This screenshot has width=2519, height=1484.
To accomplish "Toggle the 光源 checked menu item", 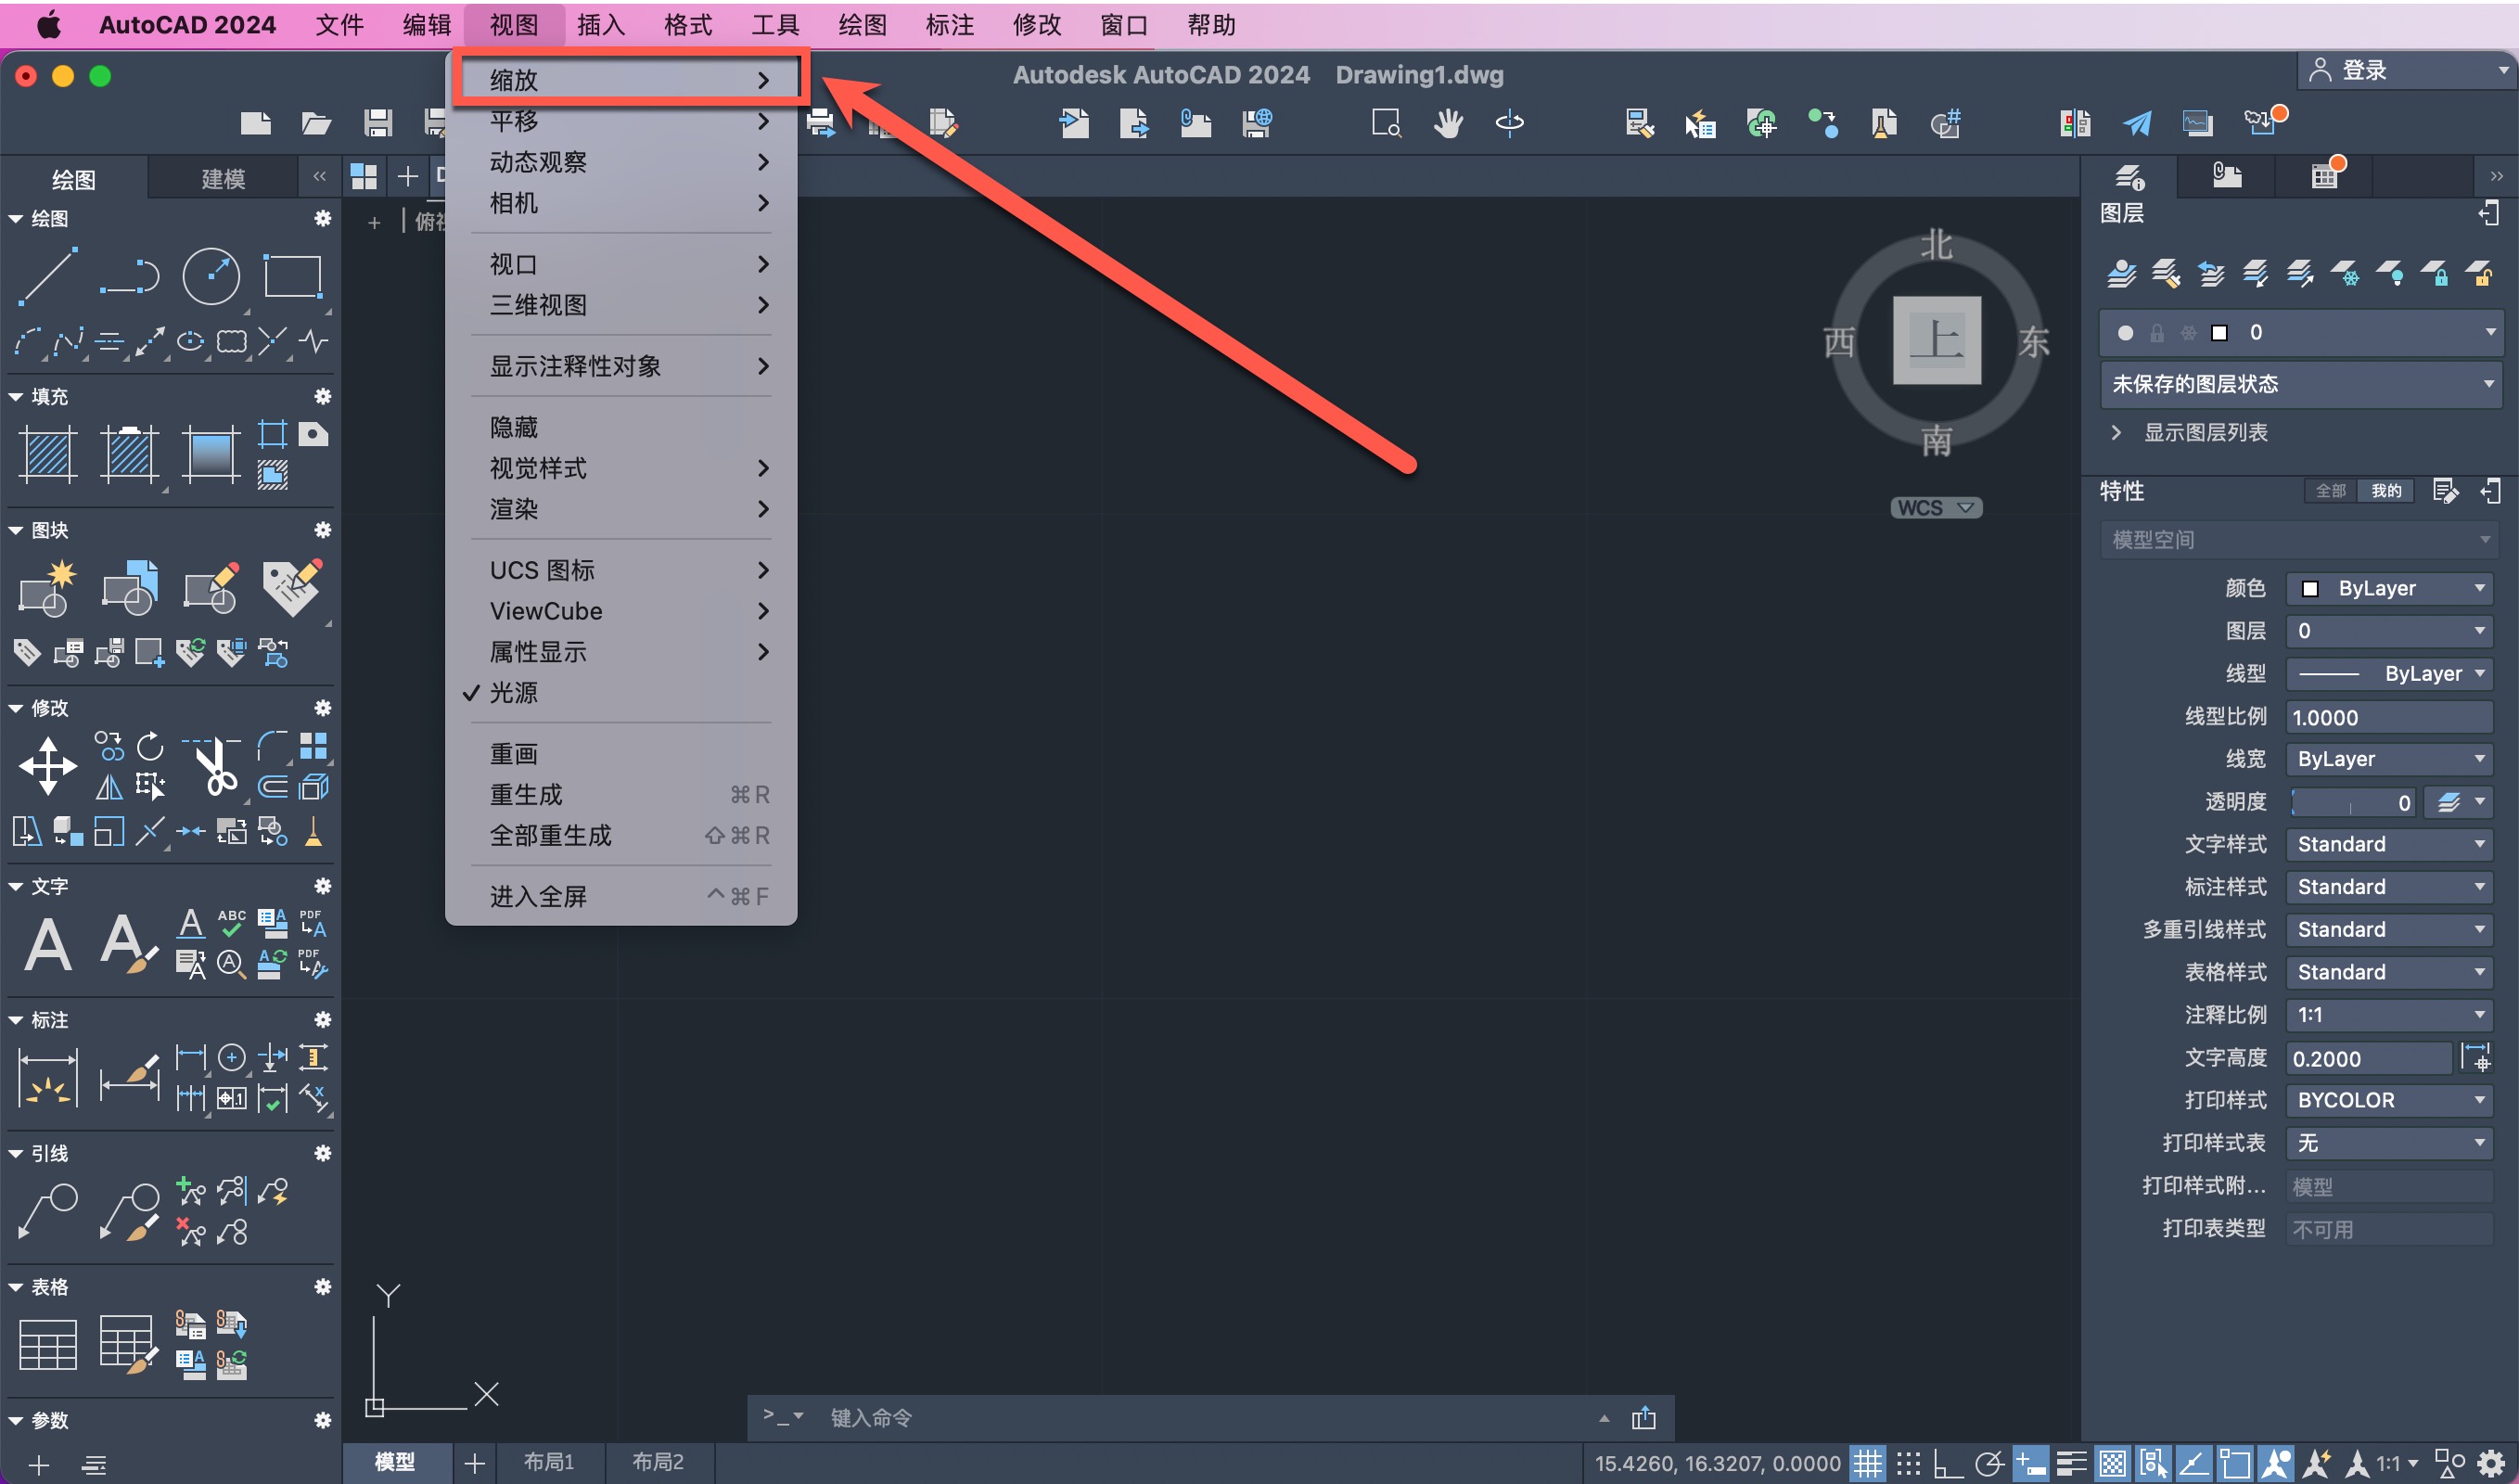I will point(514,693).
